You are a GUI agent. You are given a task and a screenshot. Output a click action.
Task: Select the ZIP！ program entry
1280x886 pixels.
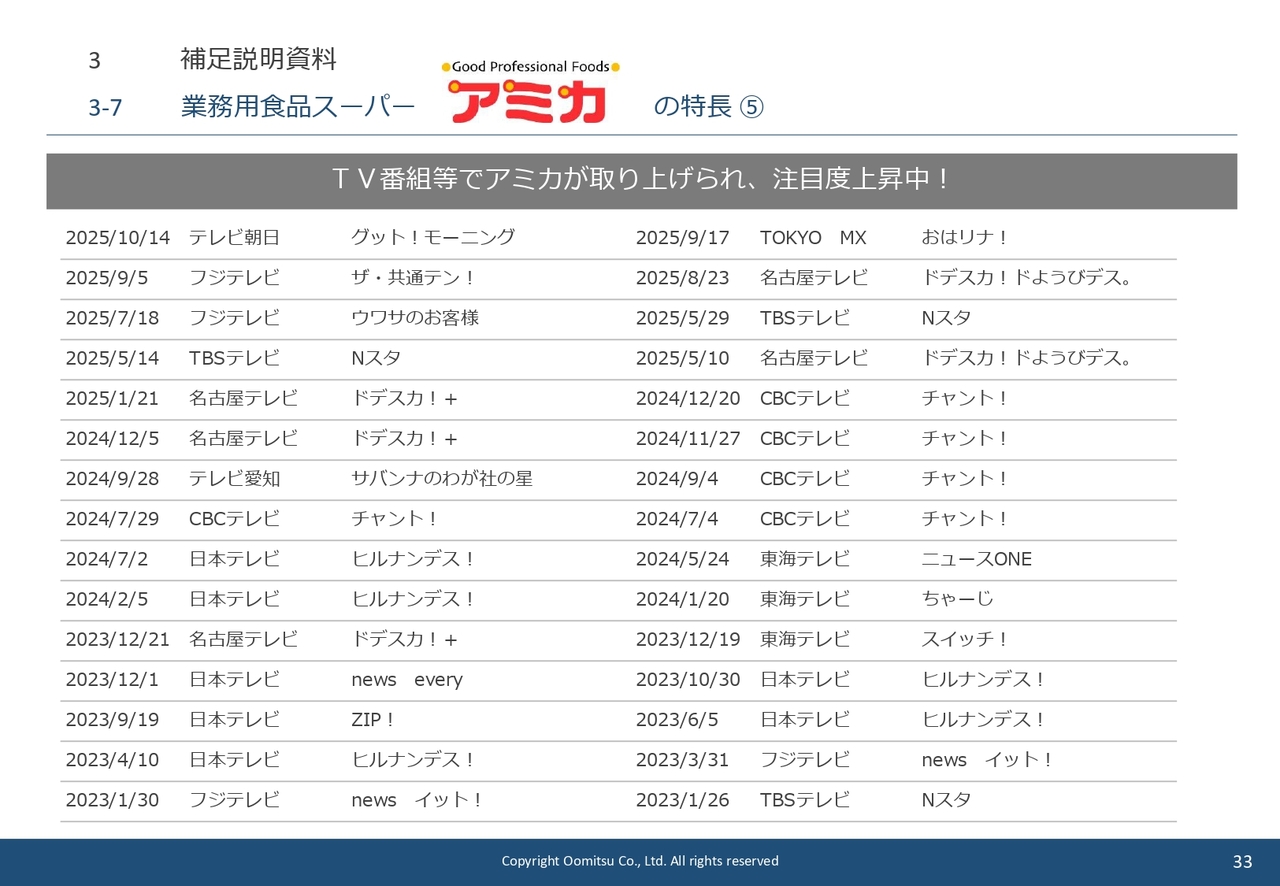(x=373, y=720)
